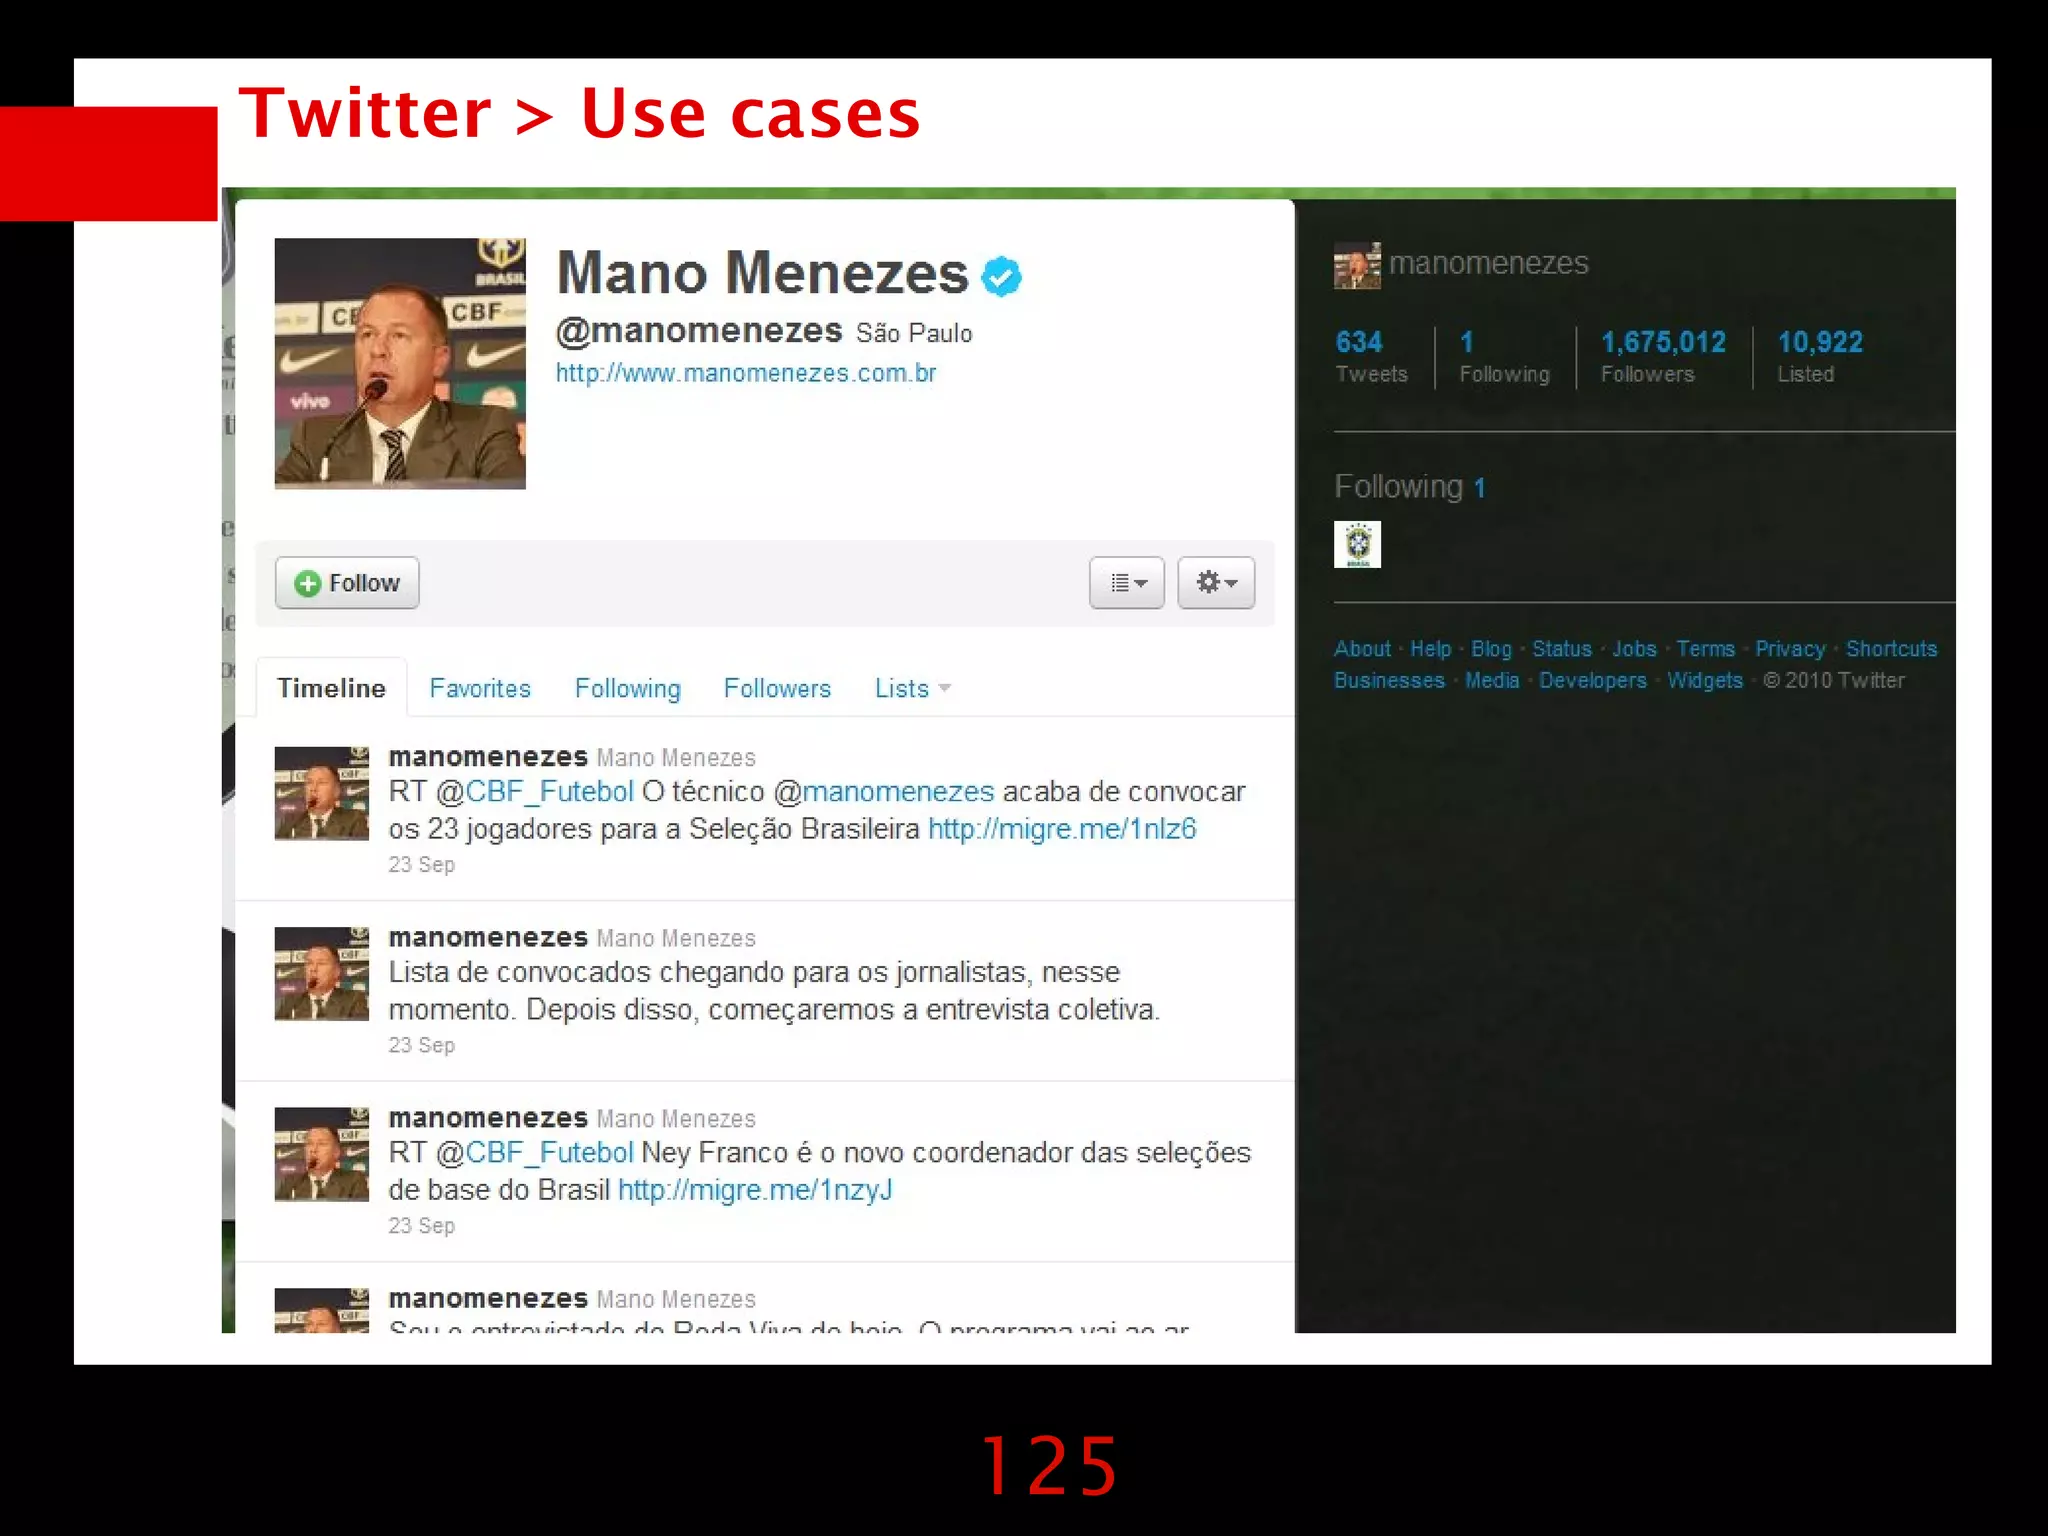Open the Help footer link
The height and width of the screenshot is (1536, 2048).
1430,649
